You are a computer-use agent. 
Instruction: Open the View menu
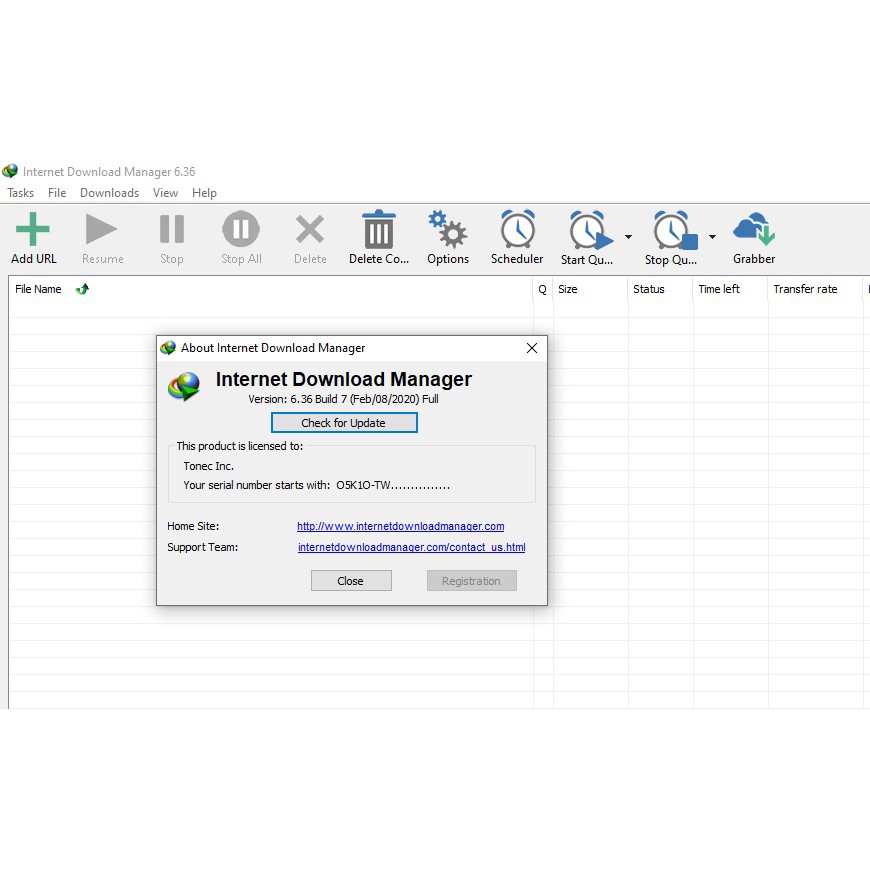(x=165, y=193)
